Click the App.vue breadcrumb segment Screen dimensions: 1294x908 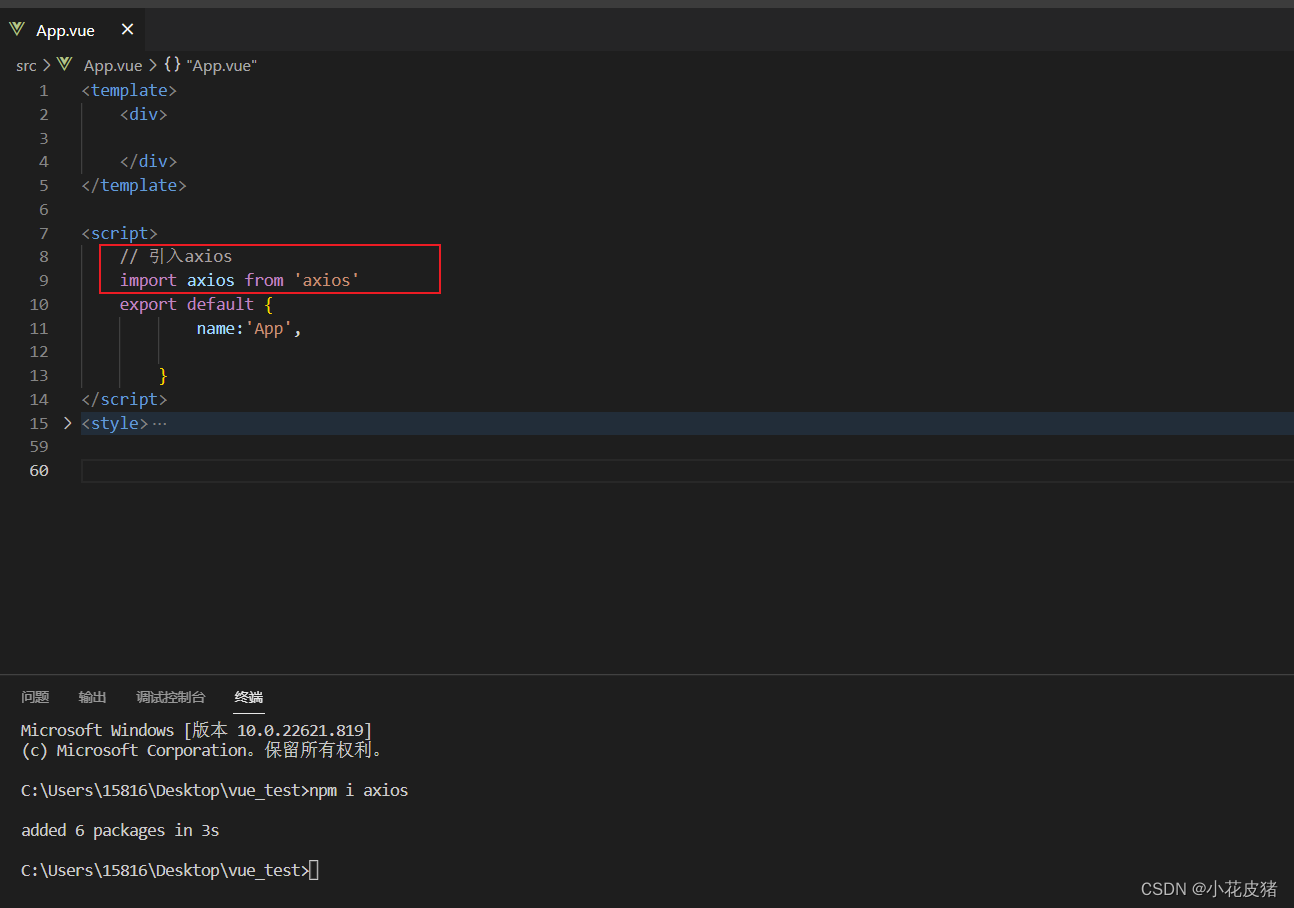pos(113,65)
